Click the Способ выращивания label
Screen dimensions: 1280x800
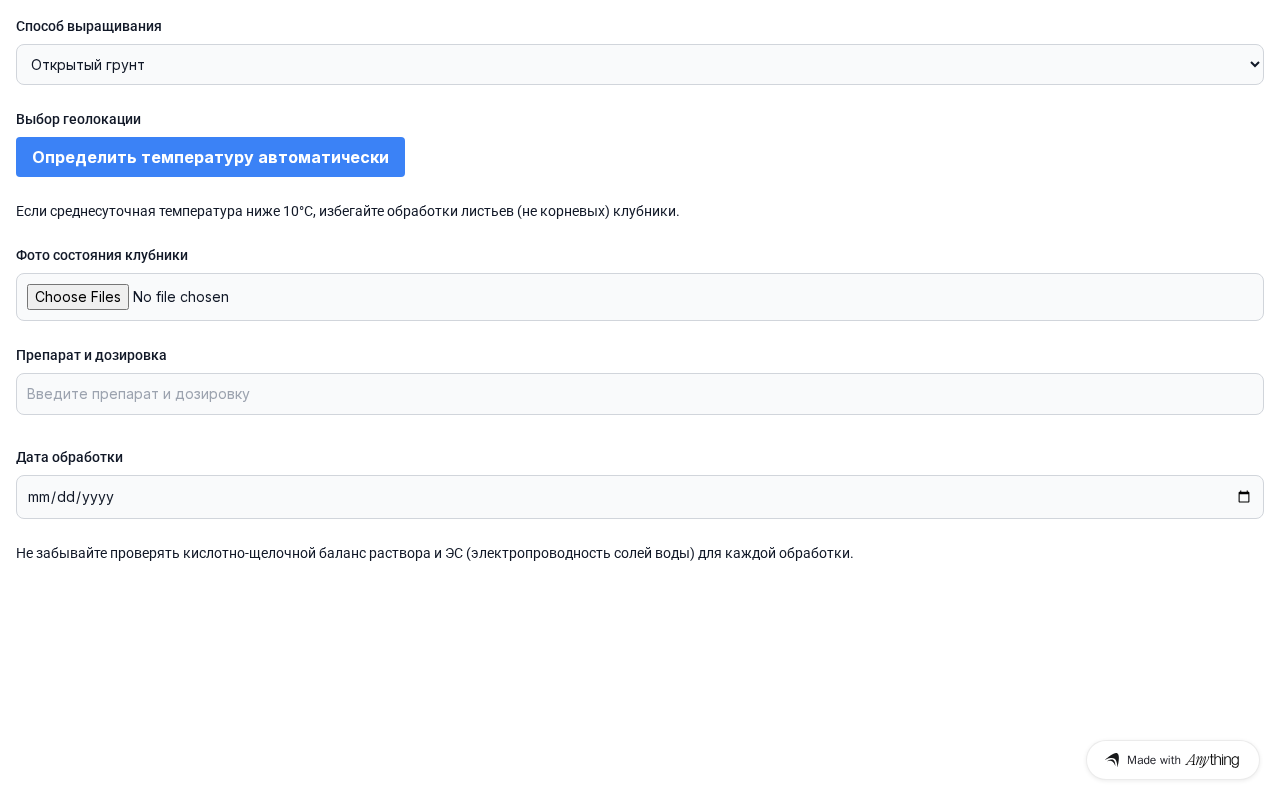click(x=89, y=26)
